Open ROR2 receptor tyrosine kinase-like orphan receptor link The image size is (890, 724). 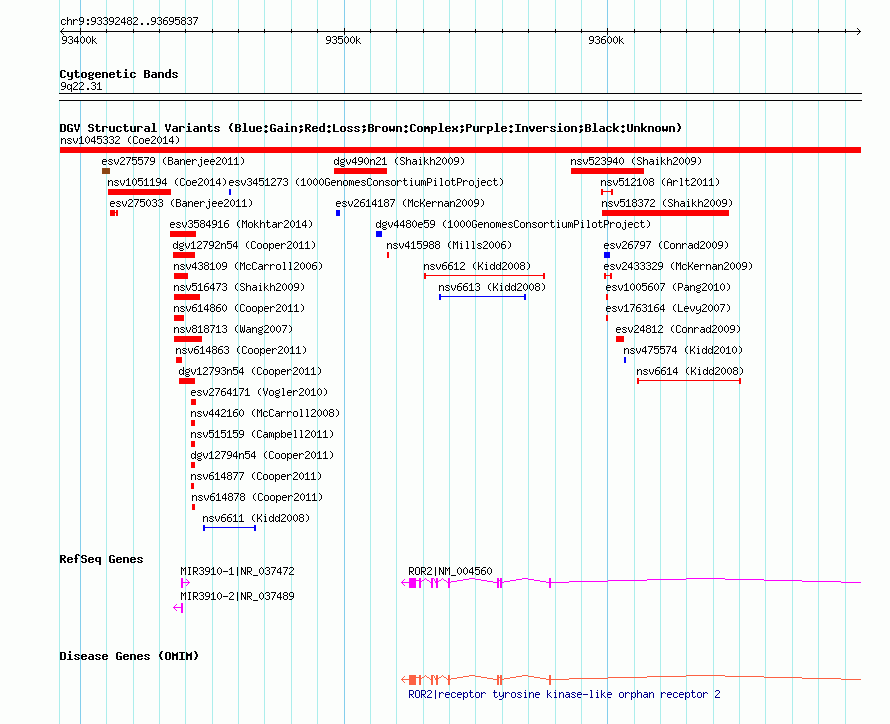[564, 694]
